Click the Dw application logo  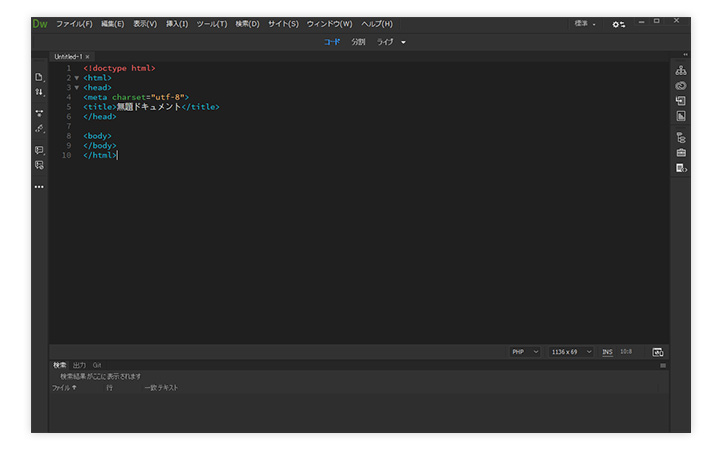[40, 24]
